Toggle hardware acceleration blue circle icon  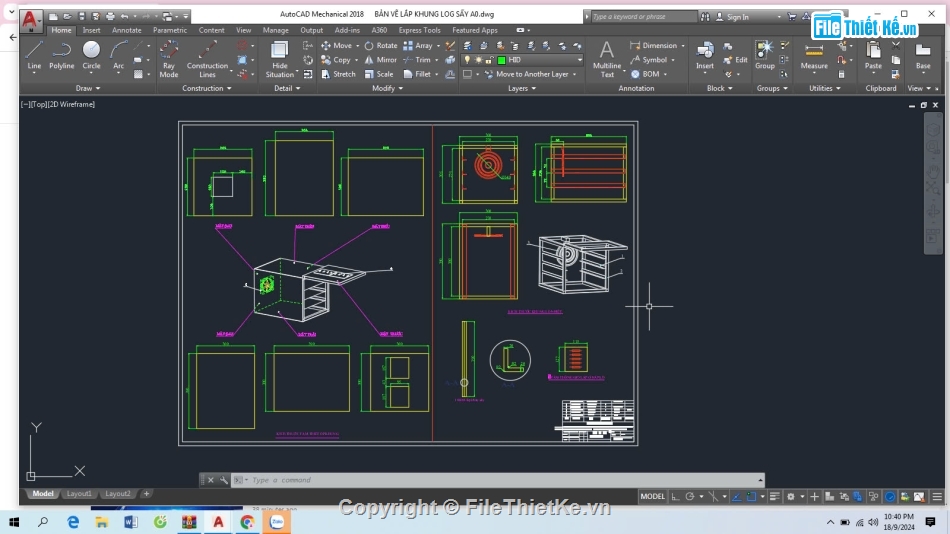pyautogui.click(x=890, y=496)
